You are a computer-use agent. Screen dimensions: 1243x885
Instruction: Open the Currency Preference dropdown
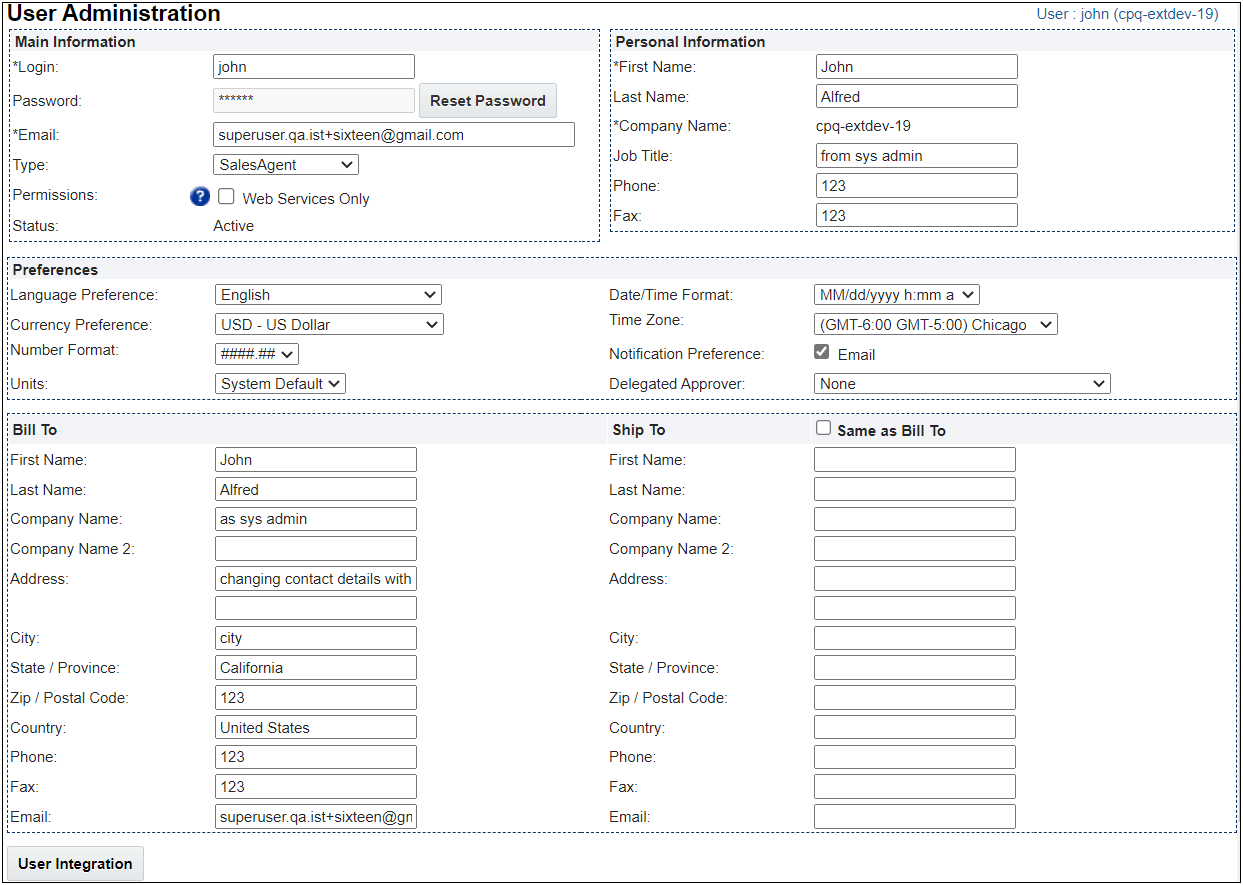[x=329, y=325]
